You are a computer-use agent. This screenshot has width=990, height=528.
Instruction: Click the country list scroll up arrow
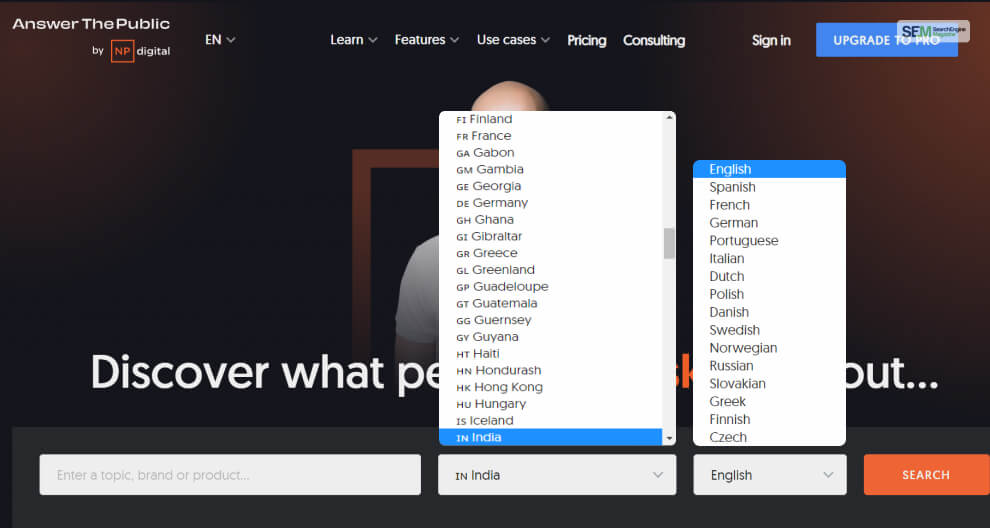coord(669,119)
